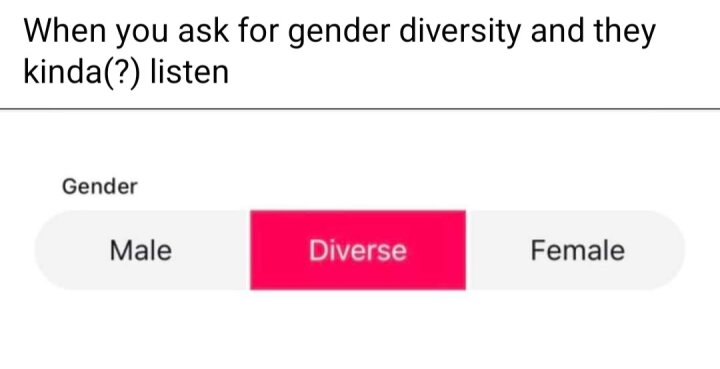
Task: Tap the white Diverse text
Action: [358, 251]
